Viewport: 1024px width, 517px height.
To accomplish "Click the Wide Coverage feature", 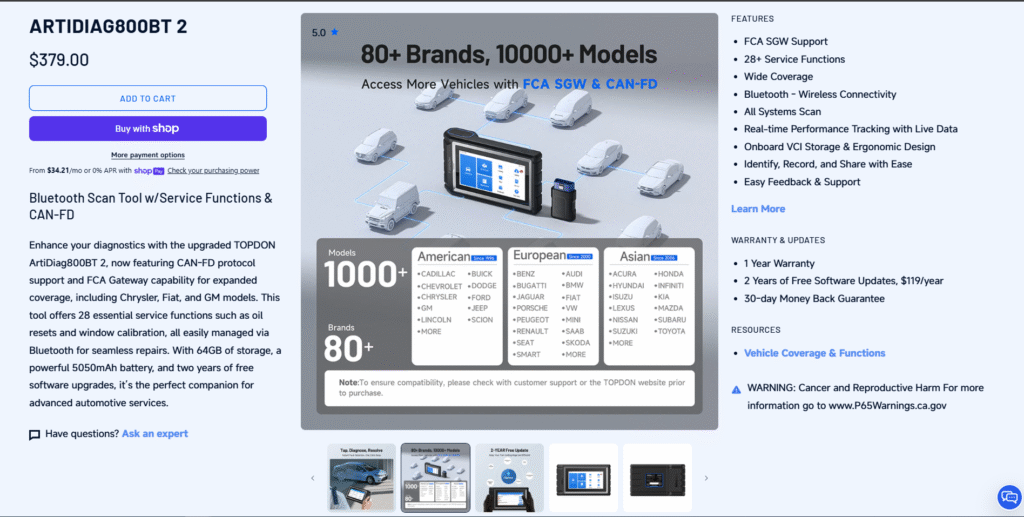I will (778, 76).
